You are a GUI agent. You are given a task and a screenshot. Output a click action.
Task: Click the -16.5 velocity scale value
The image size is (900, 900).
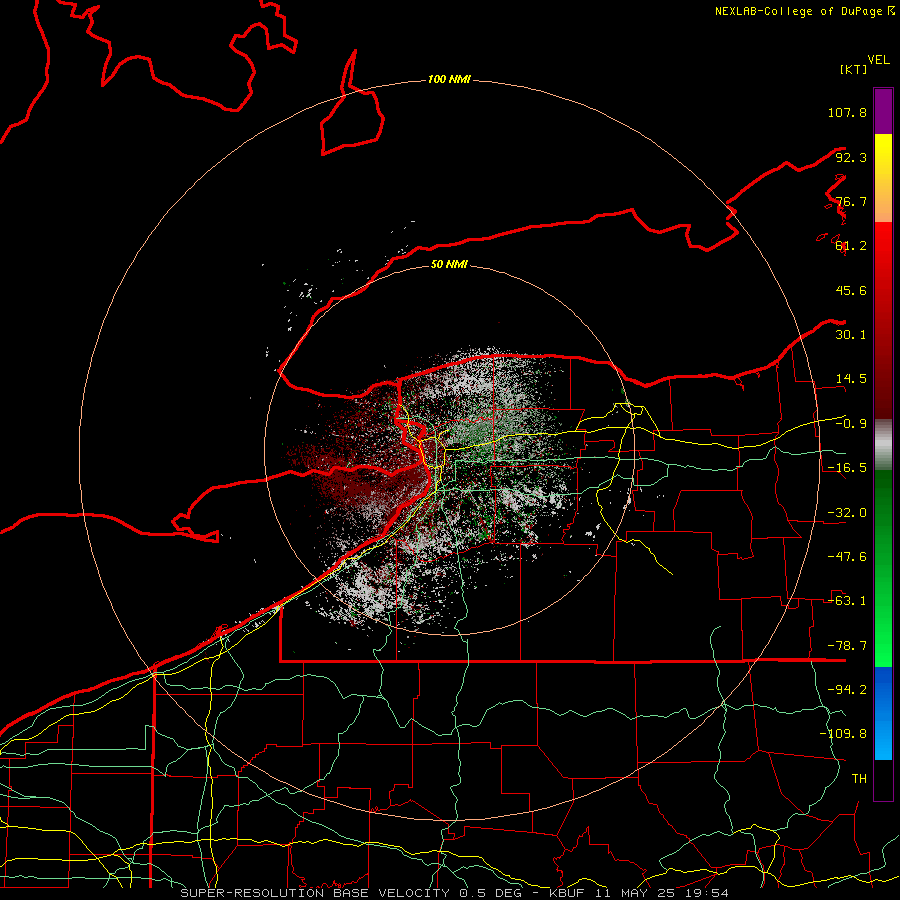tap(847, 468)
